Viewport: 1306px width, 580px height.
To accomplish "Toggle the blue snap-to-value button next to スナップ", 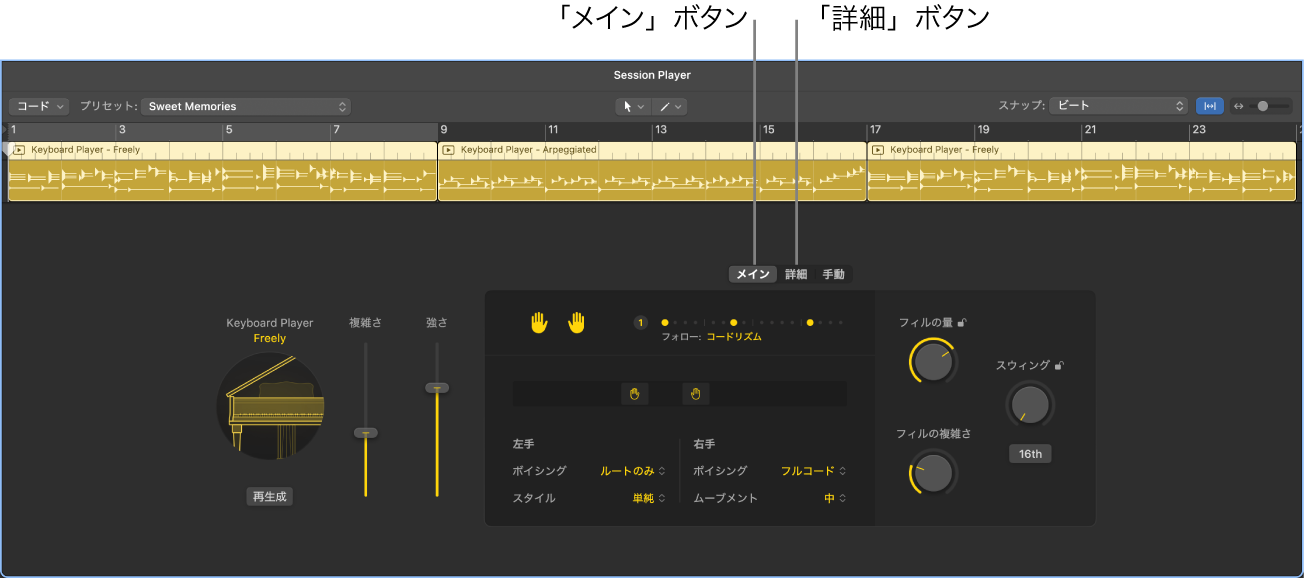I will [x=1210, y=105].
